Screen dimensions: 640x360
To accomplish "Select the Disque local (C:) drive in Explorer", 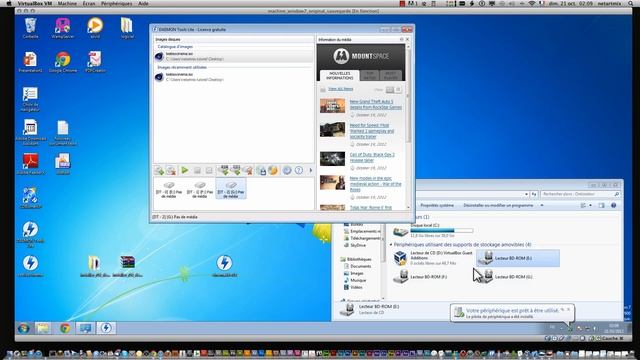I will tap(433, 231).
